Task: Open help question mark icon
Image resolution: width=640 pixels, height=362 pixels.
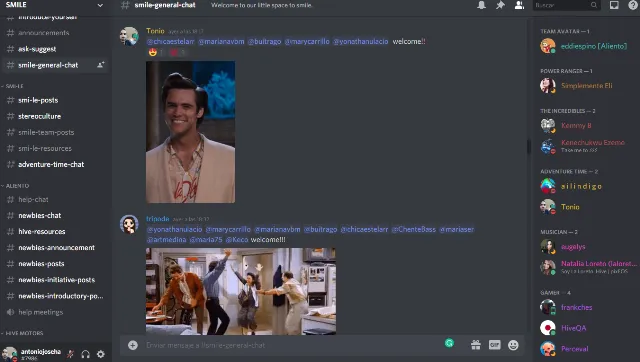Action: coord(633,5)
